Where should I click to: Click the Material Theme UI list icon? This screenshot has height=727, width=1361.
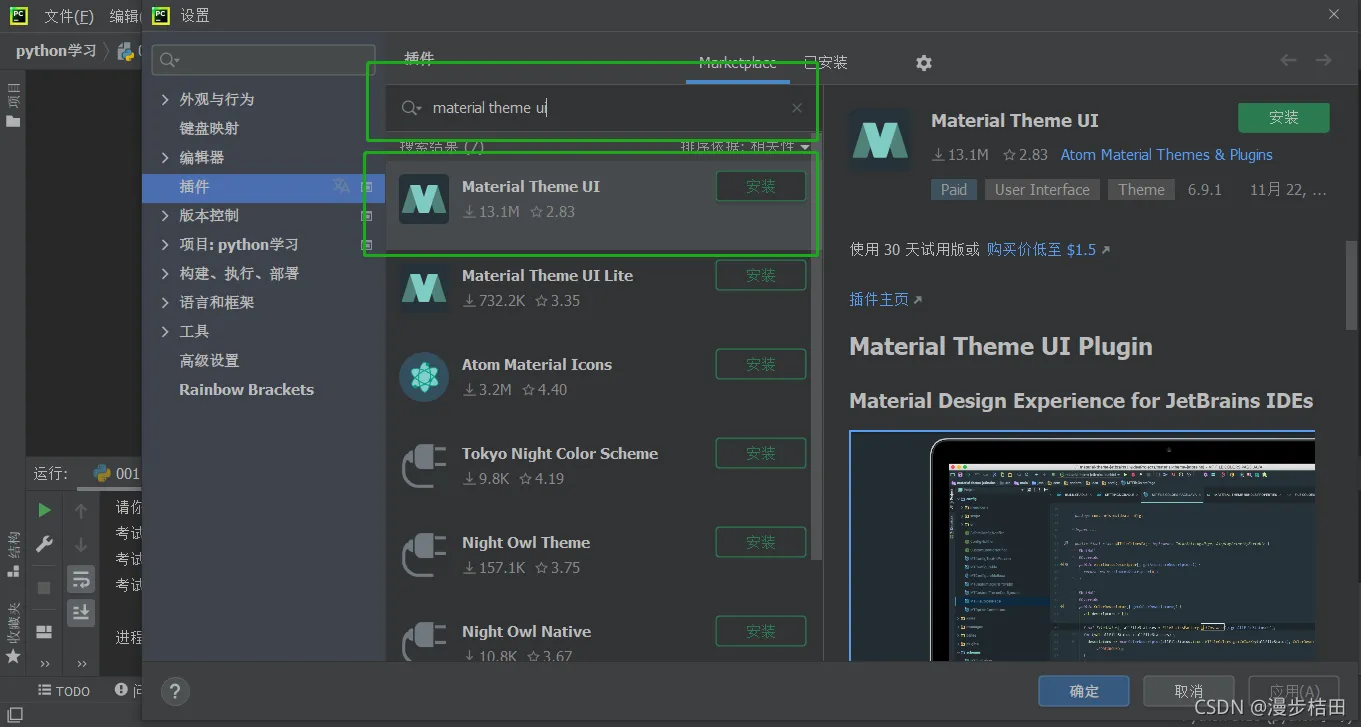(424, 198)
